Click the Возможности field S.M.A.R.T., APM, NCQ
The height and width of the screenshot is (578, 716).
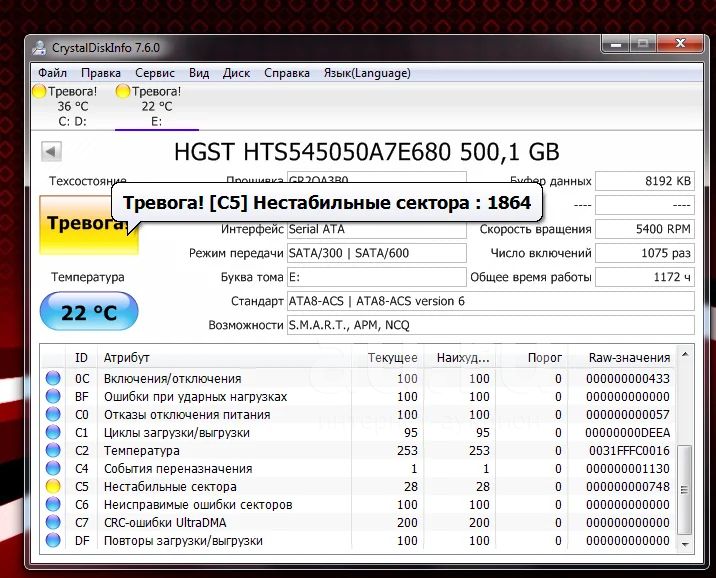point(490,325)
